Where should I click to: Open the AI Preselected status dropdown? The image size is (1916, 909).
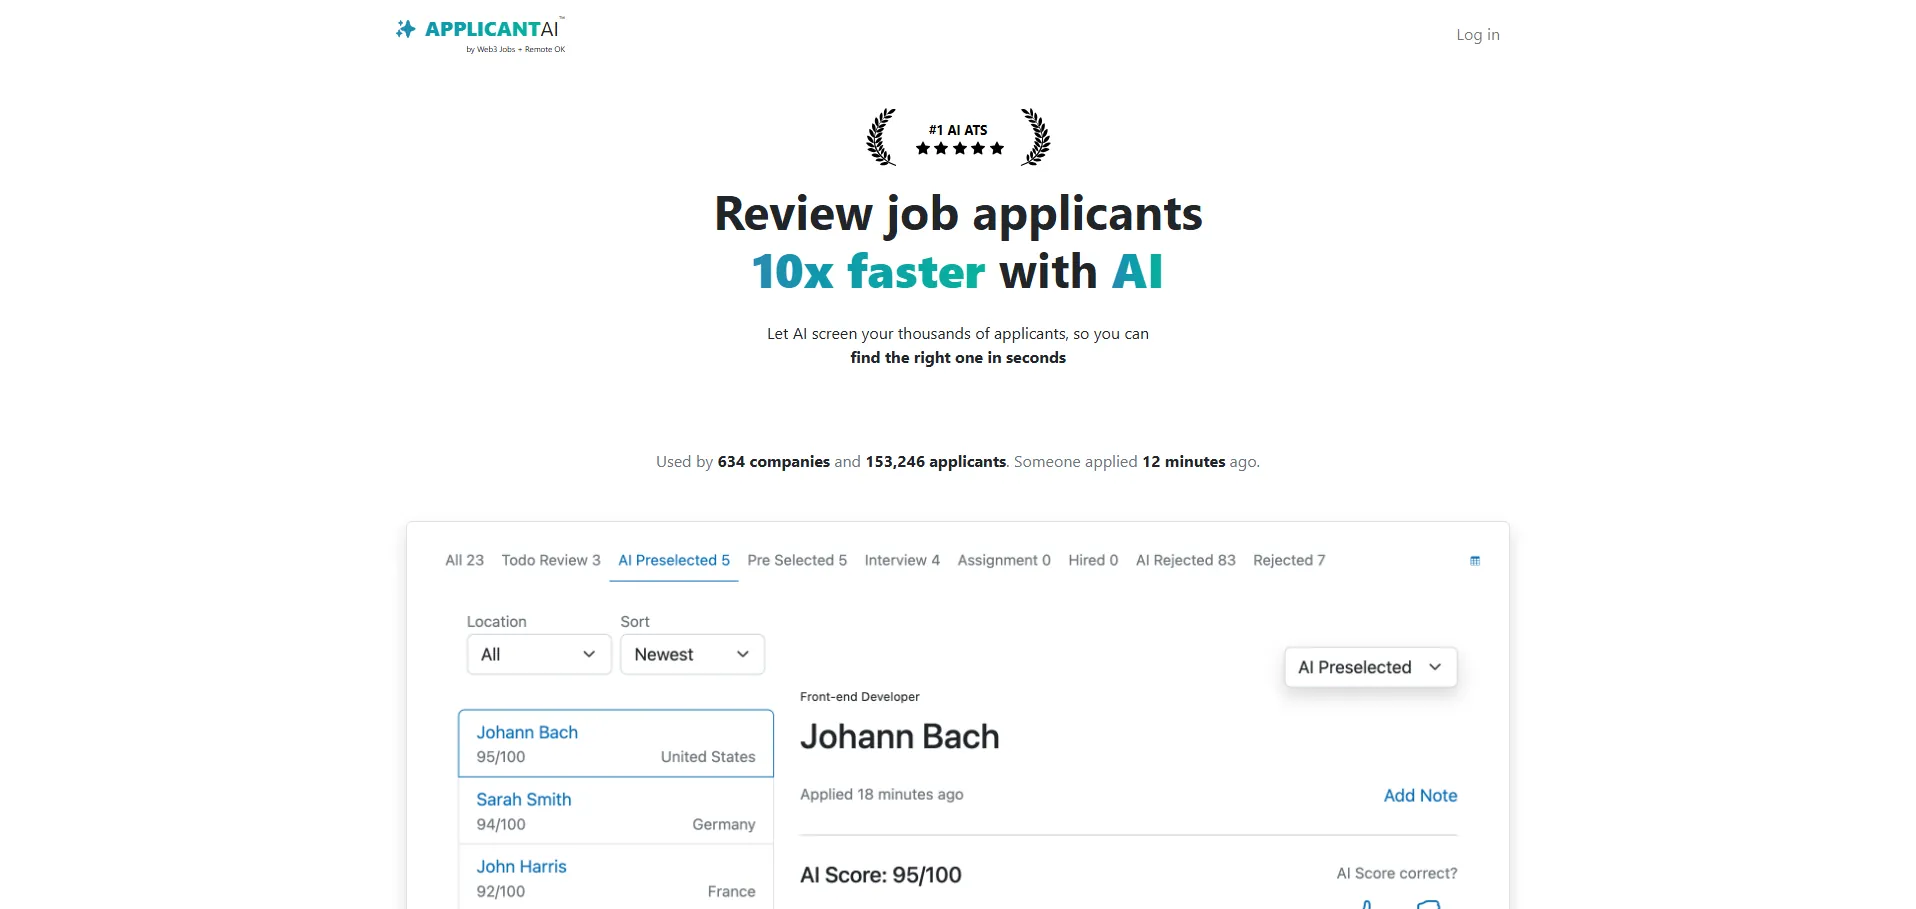pos(1369,667)
